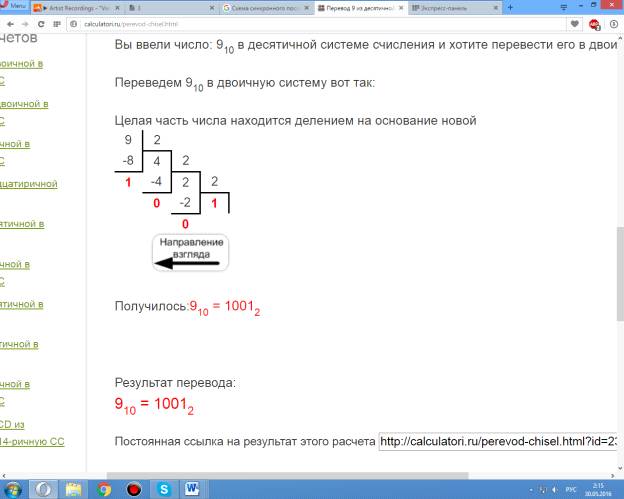Click the 'Постоянная ссылка на результат этого расчета' label
Viewport: 624px width, 499px height.
click(245, 441)
